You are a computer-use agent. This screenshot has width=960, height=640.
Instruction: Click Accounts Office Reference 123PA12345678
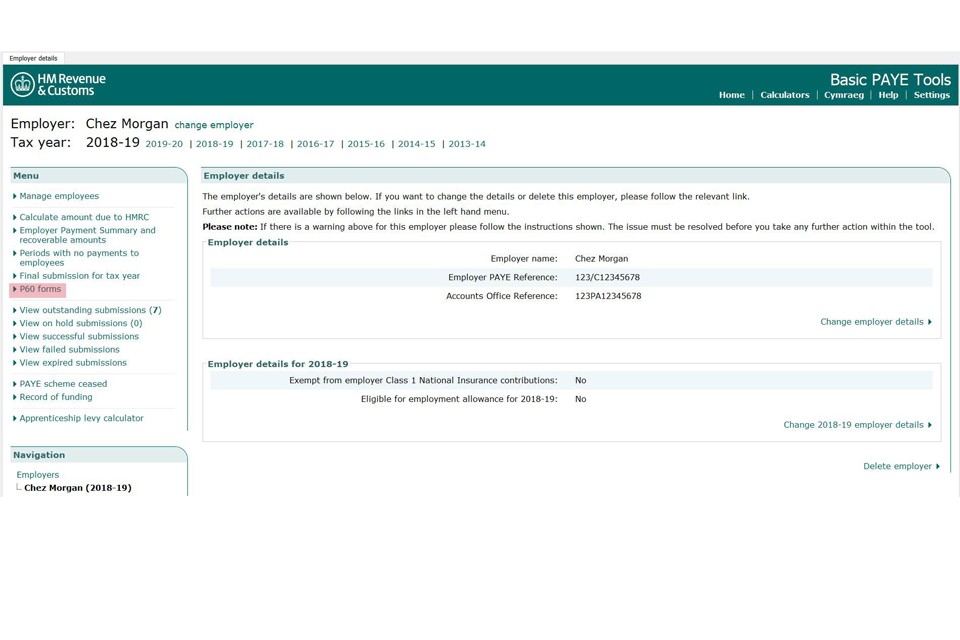coord(608,296)
